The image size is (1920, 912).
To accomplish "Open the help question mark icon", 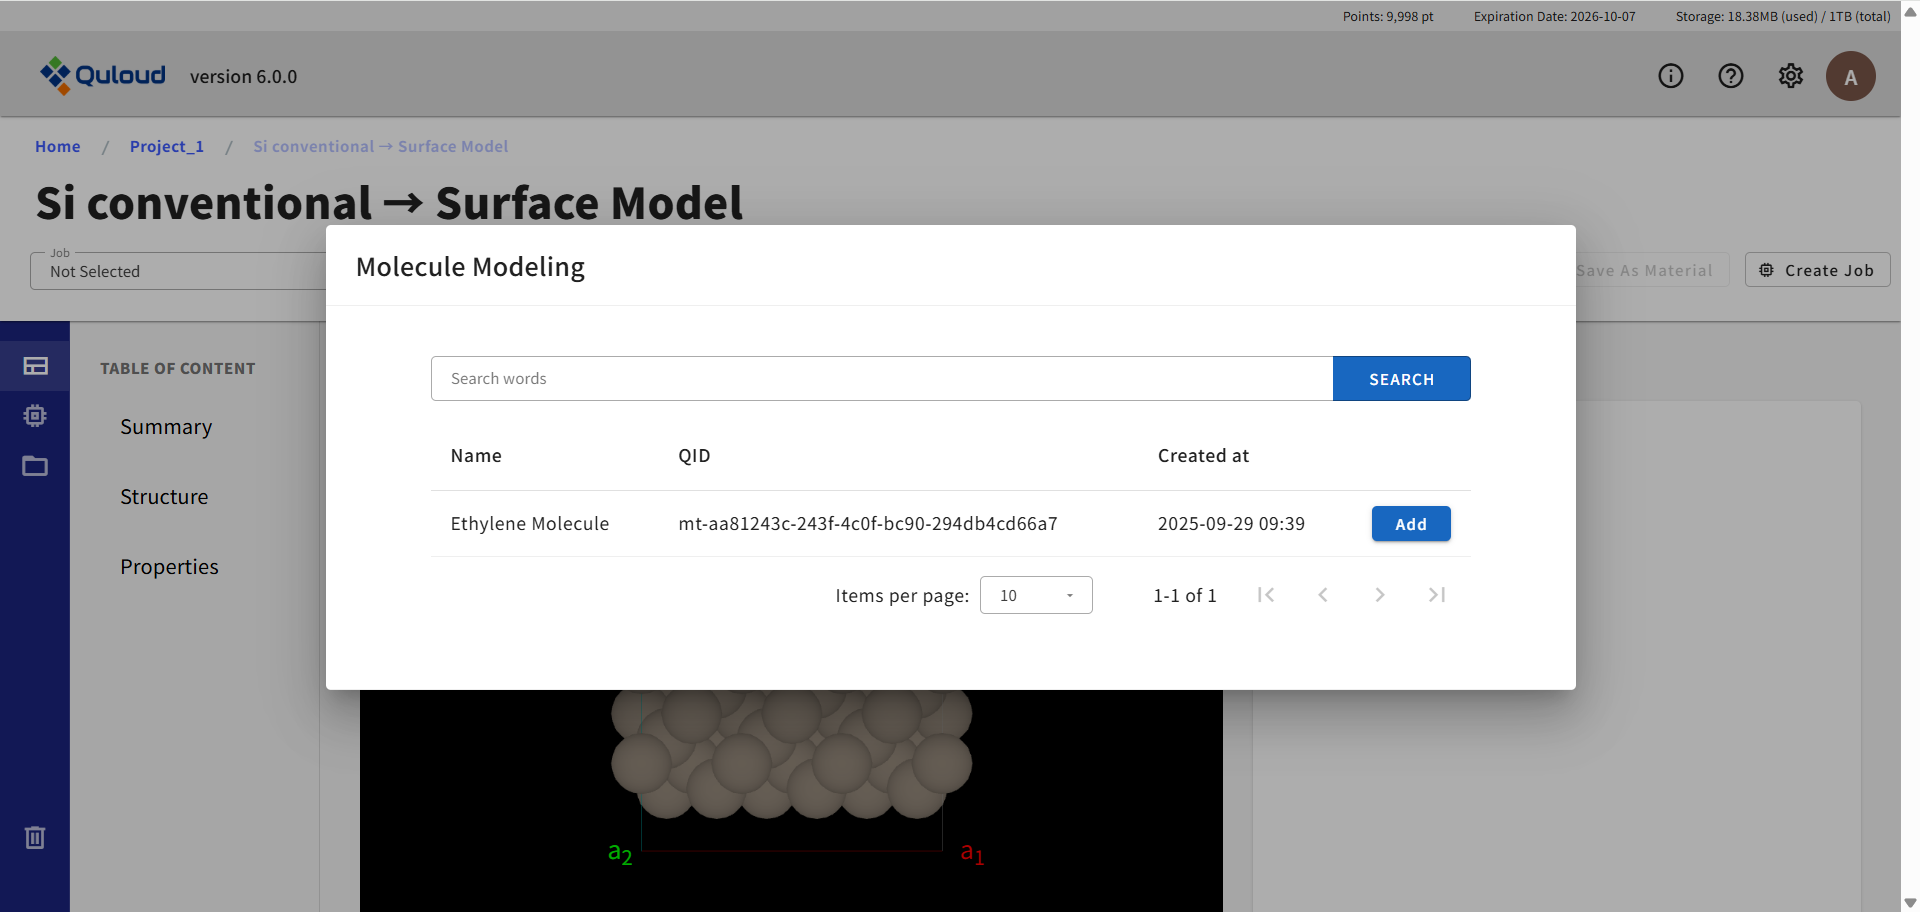I will tap(1730, 76).
